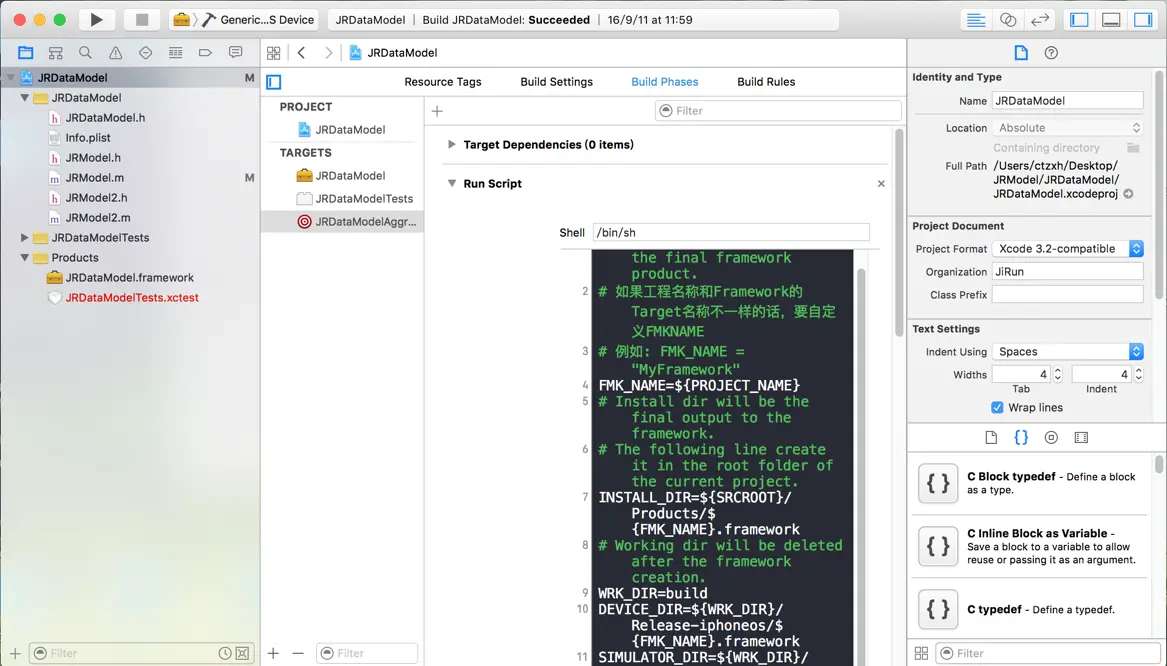Viewport: 1167px width, 666px height.
Task: Open the Project Format dropdown
Action: 1068,249
